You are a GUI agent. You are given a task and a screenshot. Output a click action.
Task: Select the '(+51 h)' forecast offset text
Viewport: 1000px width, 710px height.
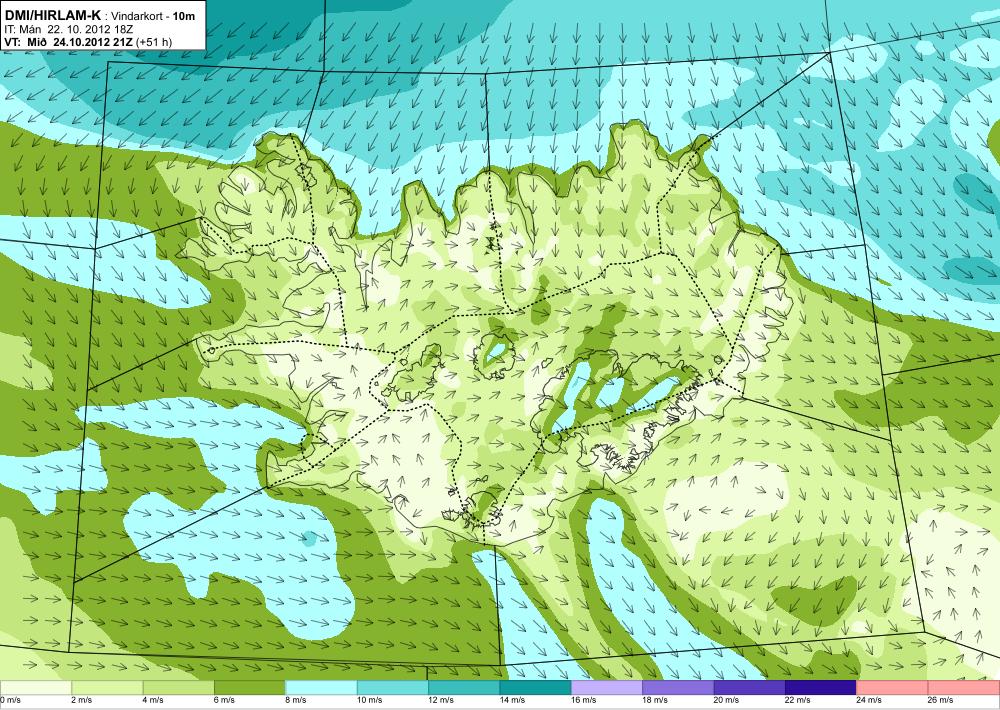(154, 43)
